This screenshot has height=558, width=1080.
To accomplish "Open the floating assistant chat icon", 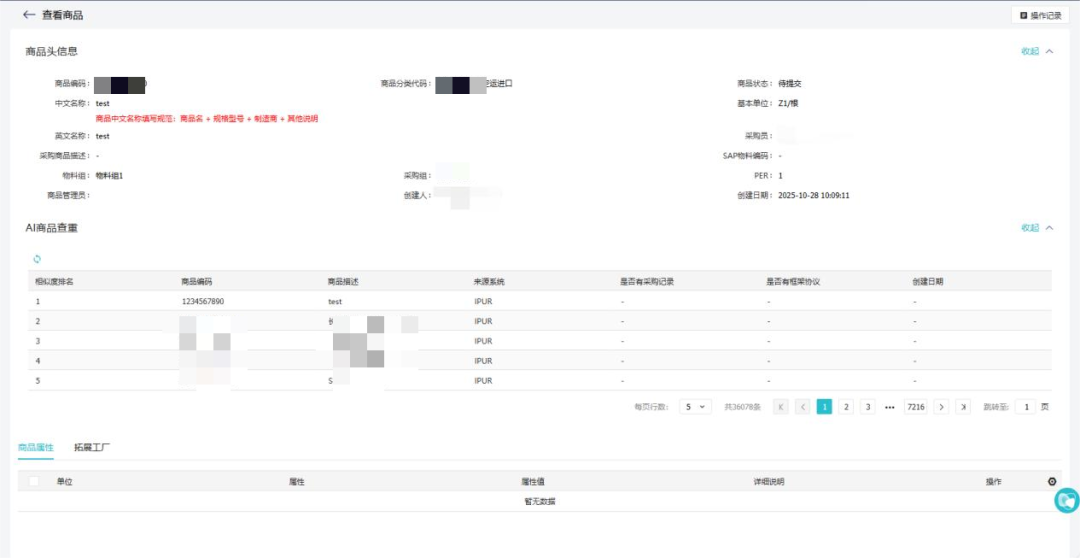I will pos(1066,500).
